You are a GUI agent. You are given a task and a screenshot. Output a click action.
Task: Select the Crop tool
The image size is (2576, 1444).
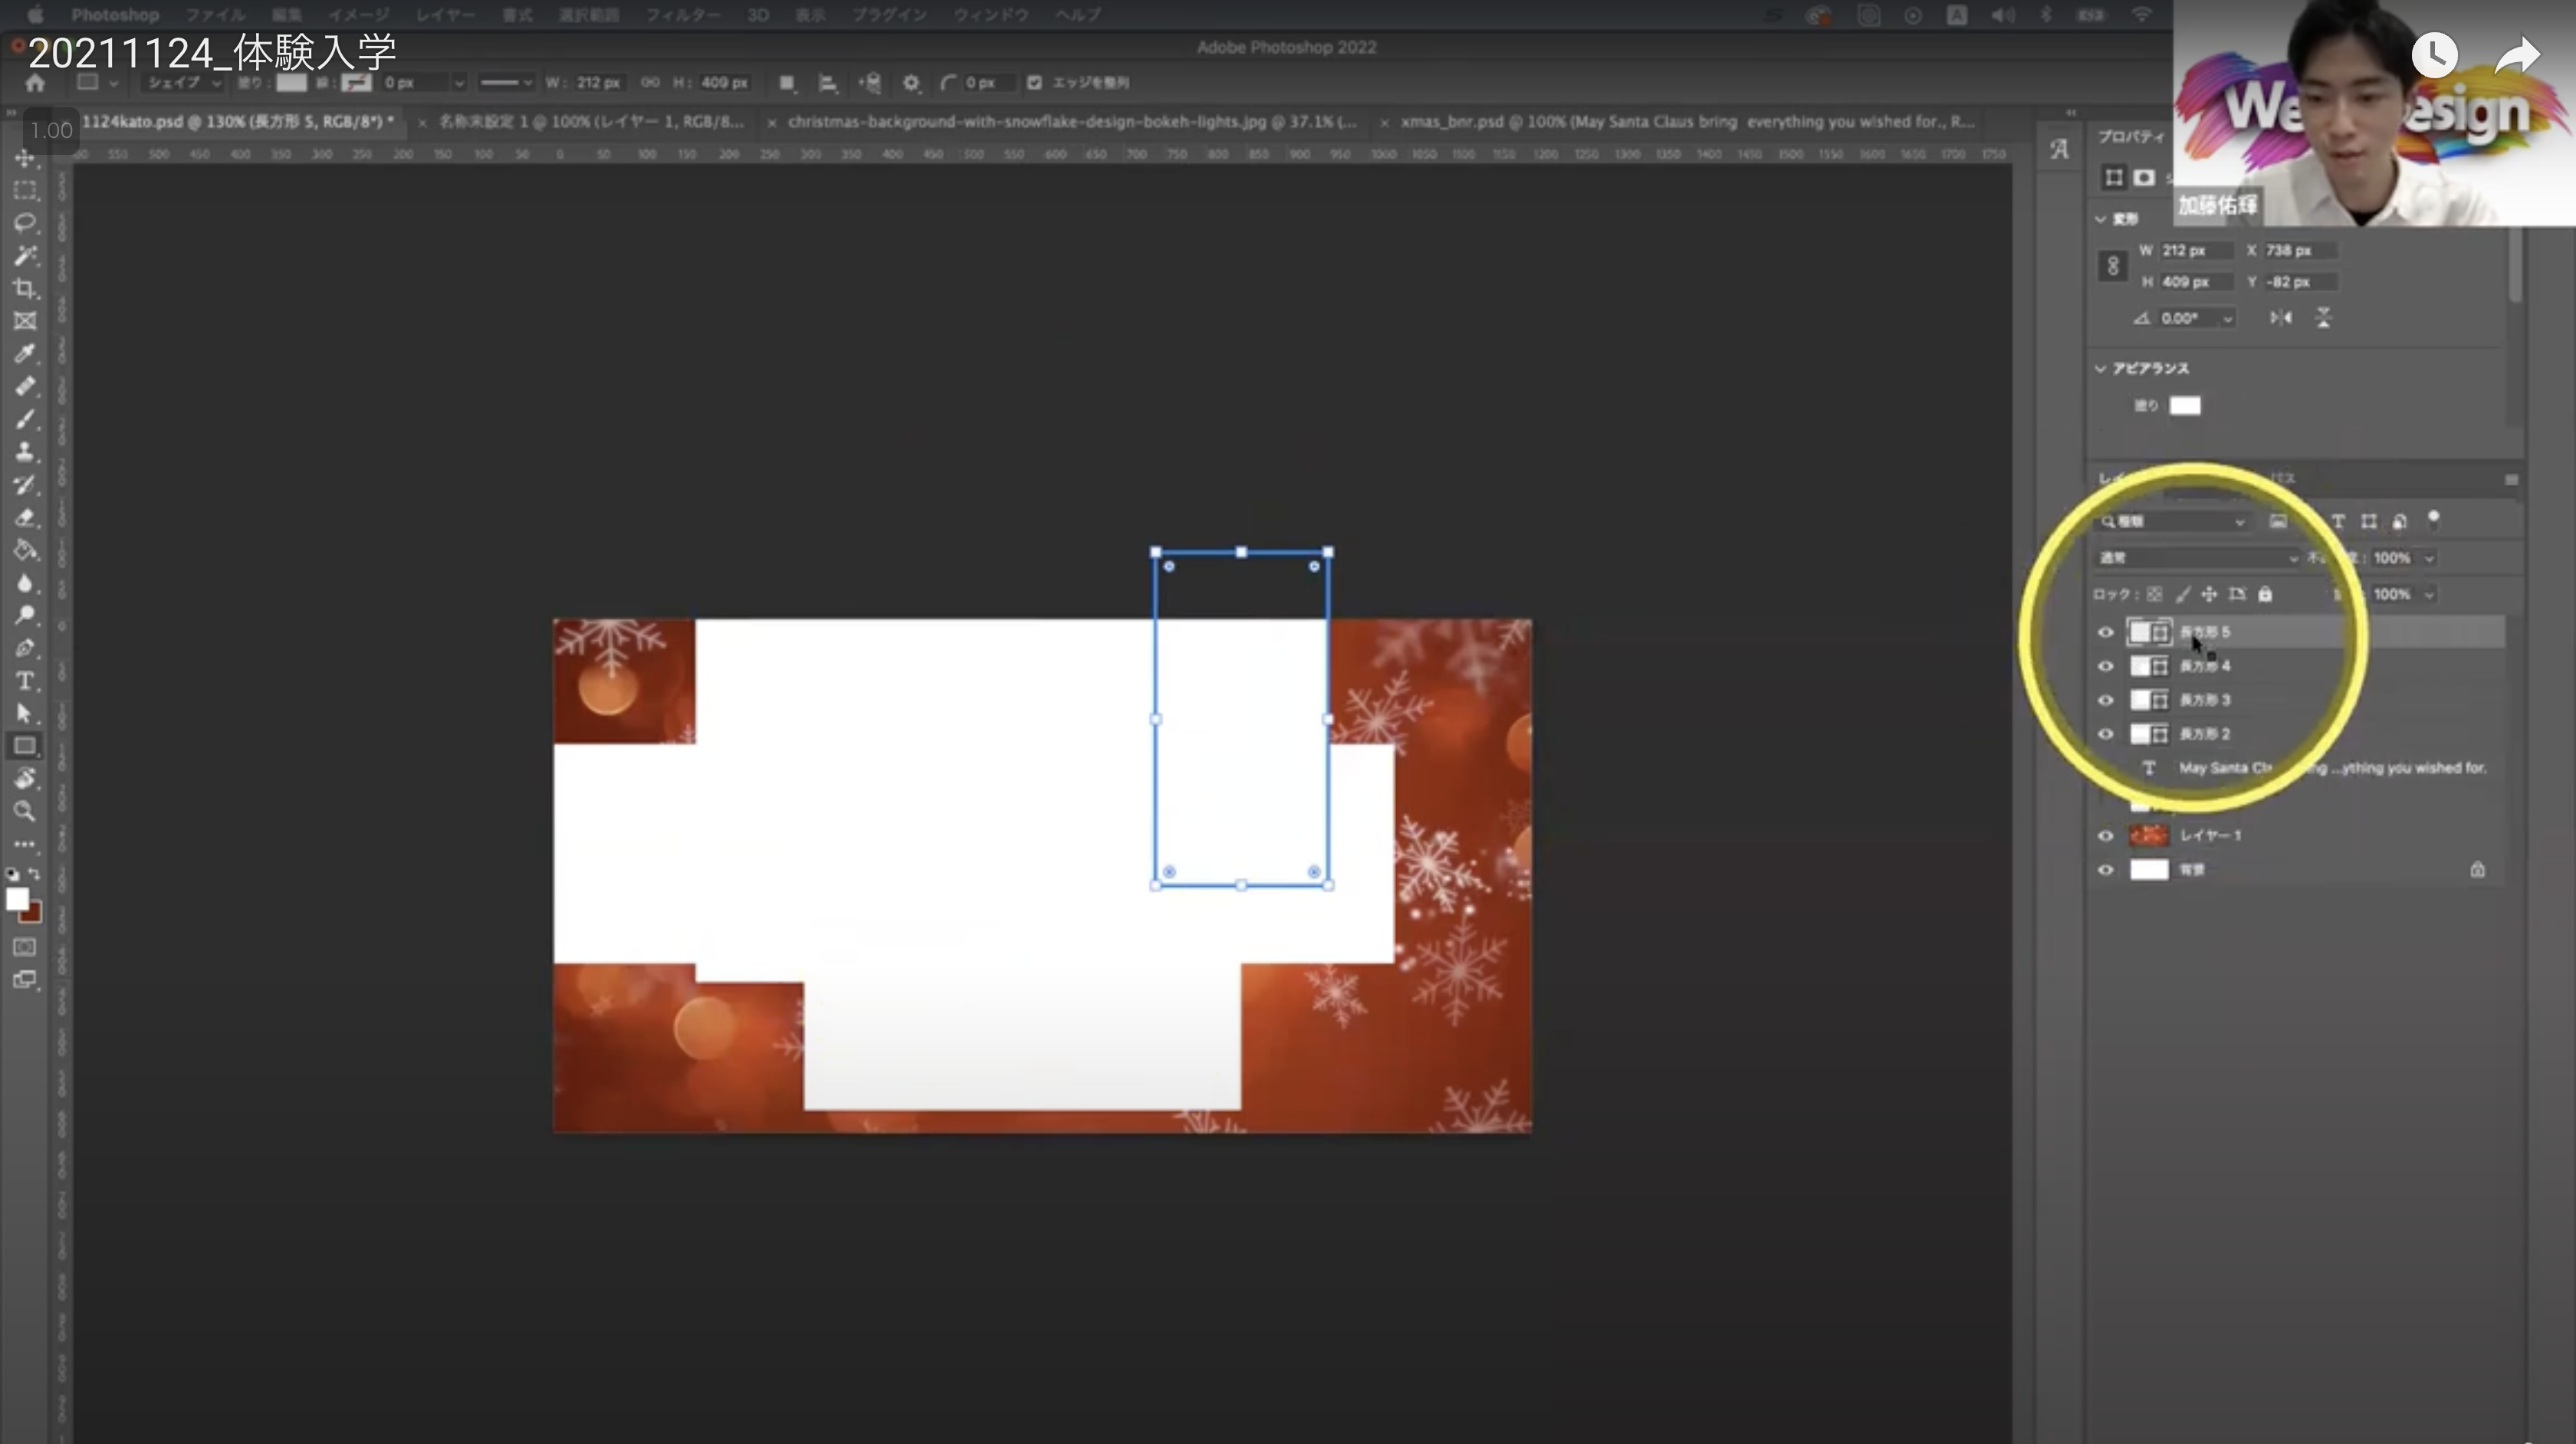(25, 288)
